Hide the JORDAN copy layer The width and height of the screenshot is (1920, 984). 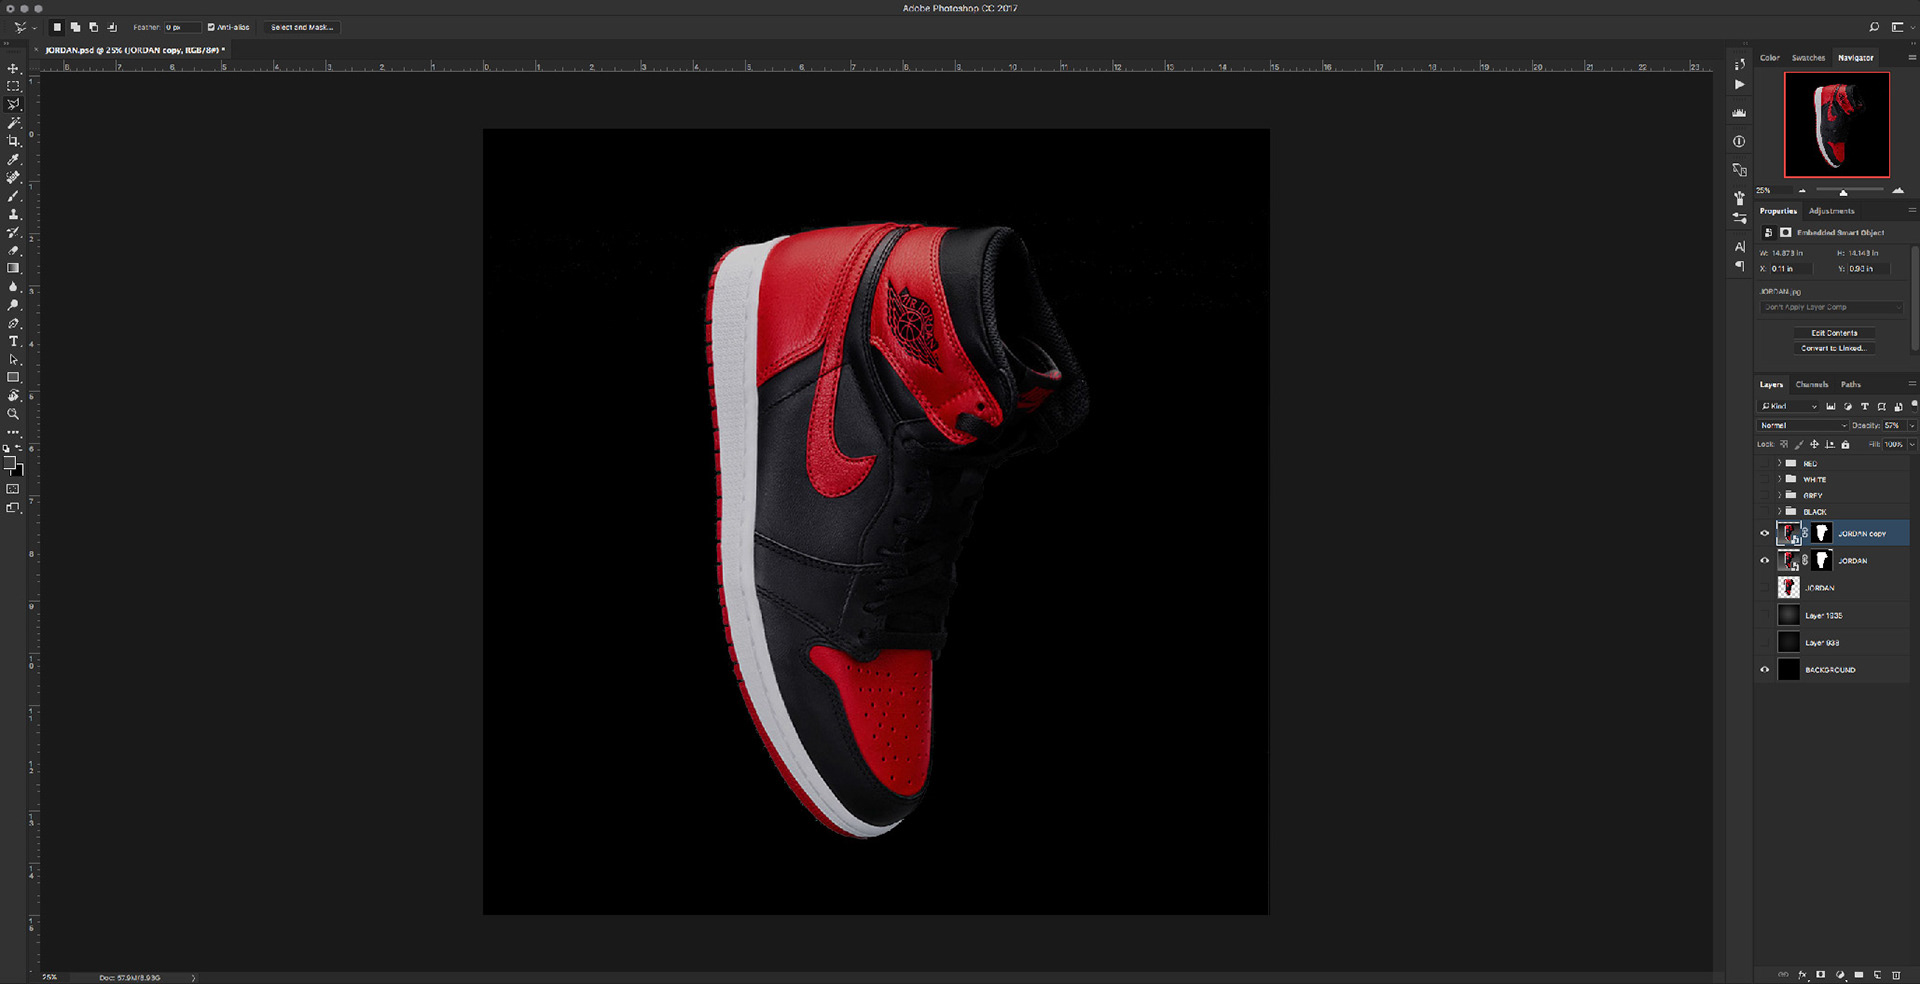point(1764,533)
